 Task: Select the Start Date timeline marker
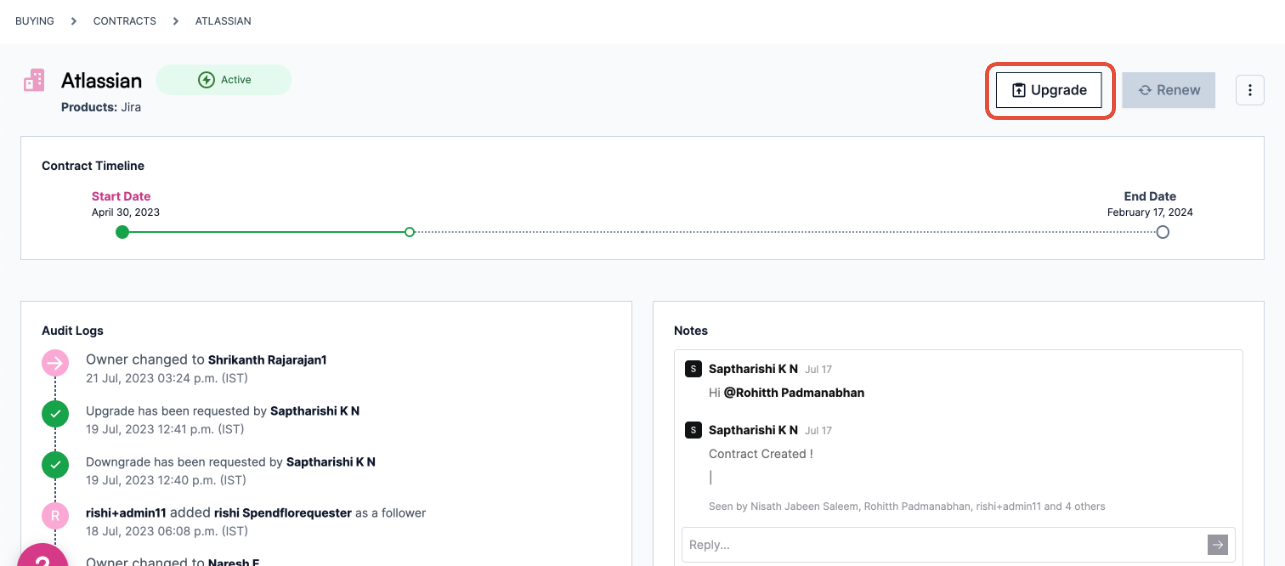[x=122, y=232]
